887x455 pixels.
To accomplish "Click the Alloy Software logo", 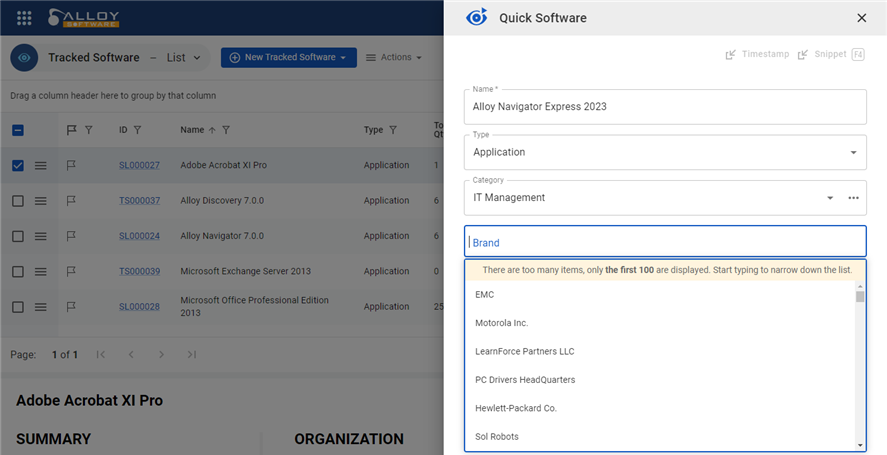I will pyautogui.click(x=83, y=18).
